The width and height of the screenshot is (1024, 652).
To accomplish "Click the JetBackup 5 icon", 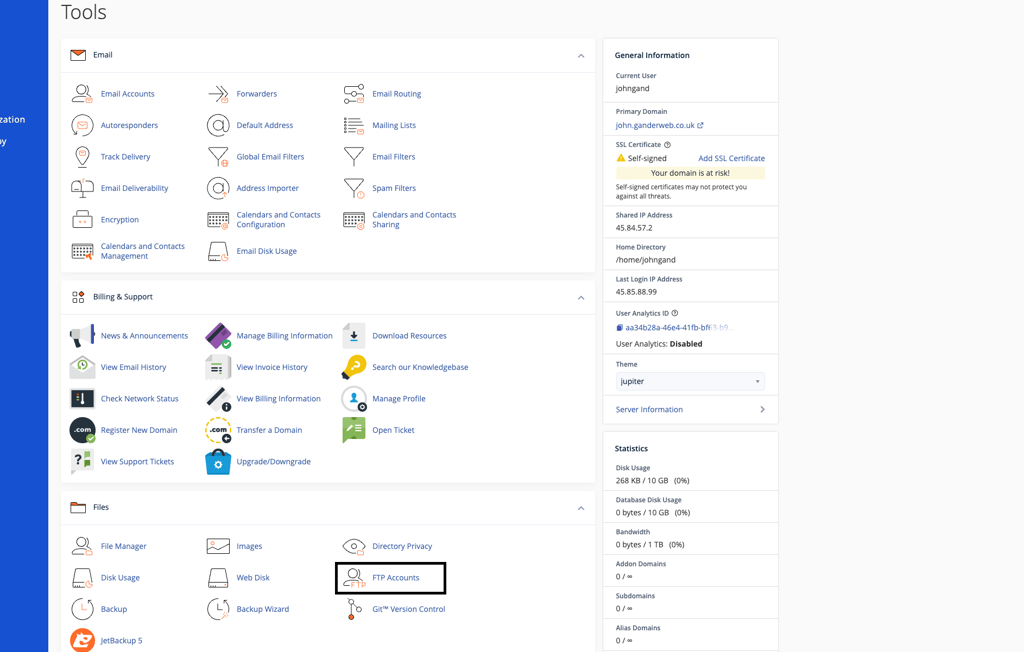I will (82, 640).
